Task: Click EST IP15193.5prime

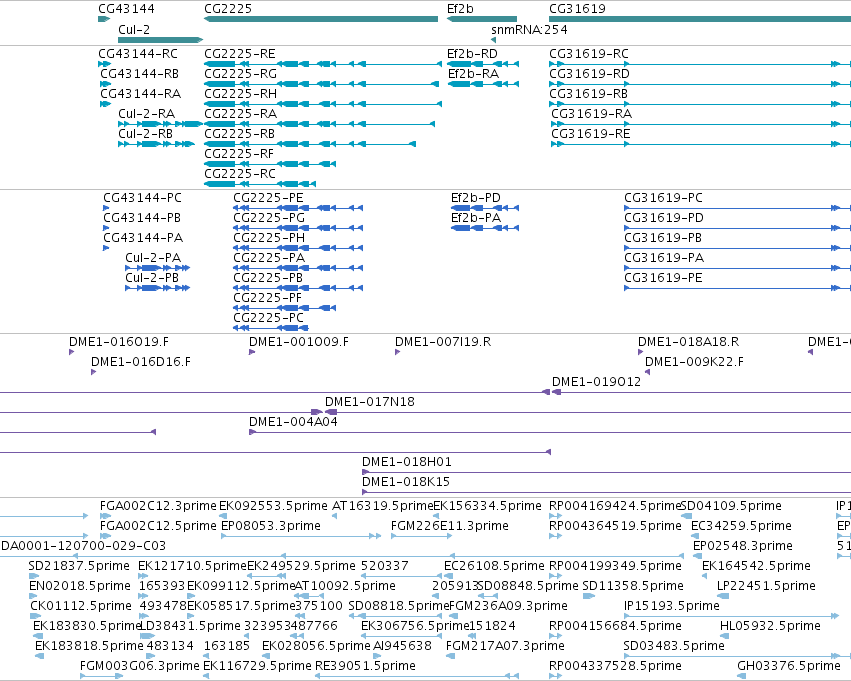Action: (x=672, y=607)
